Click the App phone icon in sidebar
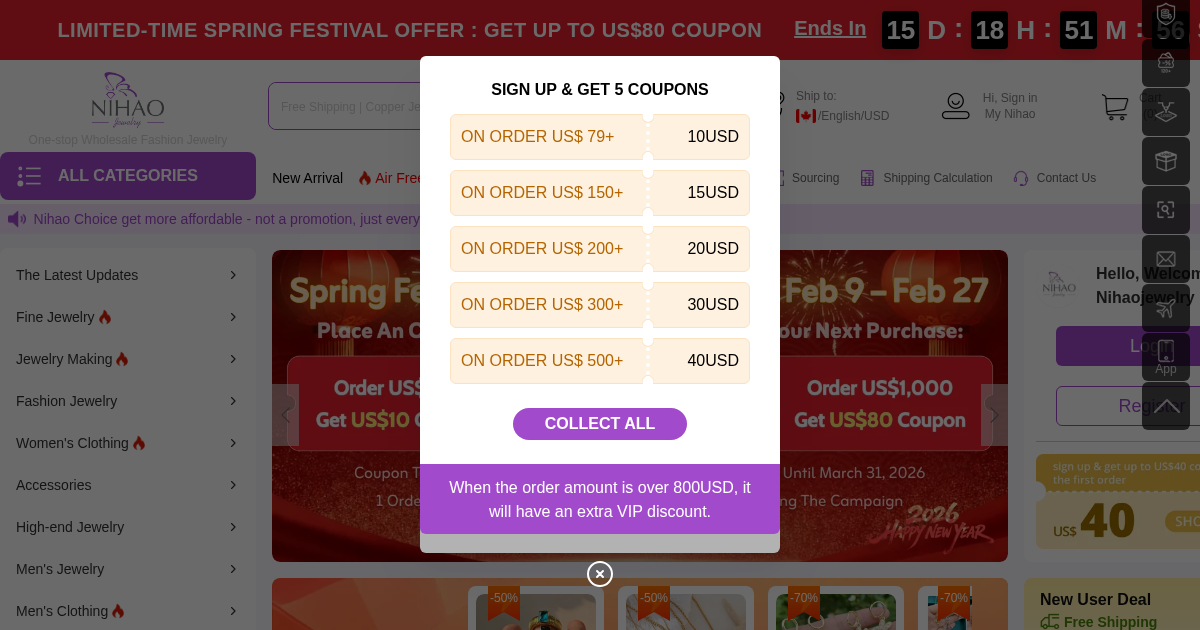The height and width of the screenshot is (630, 1200). coord(1165,356)
